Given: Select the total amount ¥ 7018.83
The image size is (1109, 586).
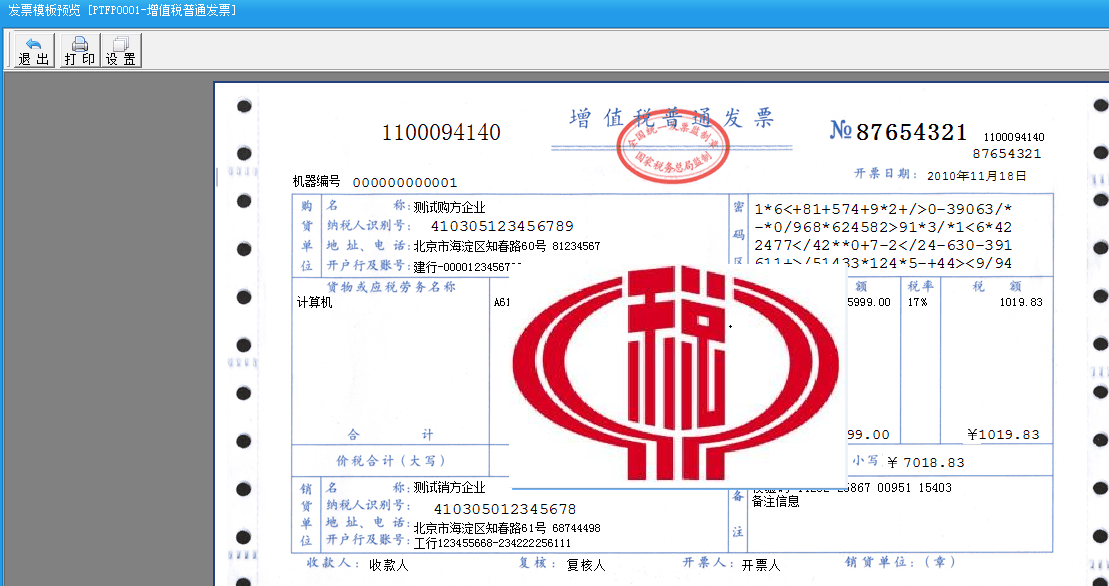Looking at the screenshot, I should (x=925, y=462).
